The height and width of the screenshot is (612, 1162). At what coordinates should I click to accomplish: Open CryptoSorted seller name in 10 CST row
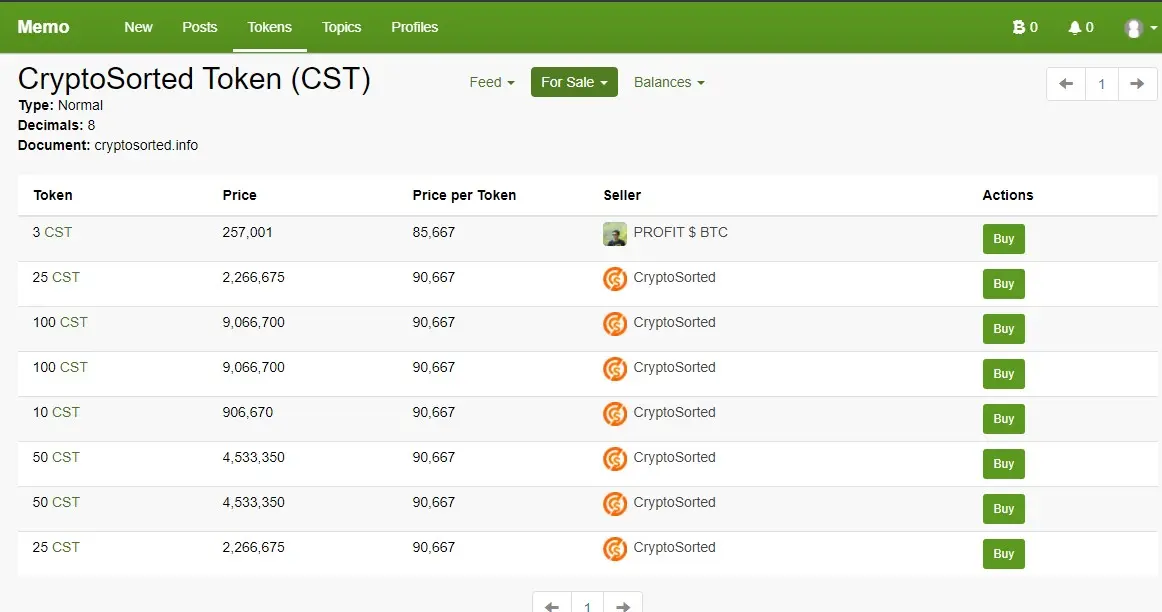point(674,412)
